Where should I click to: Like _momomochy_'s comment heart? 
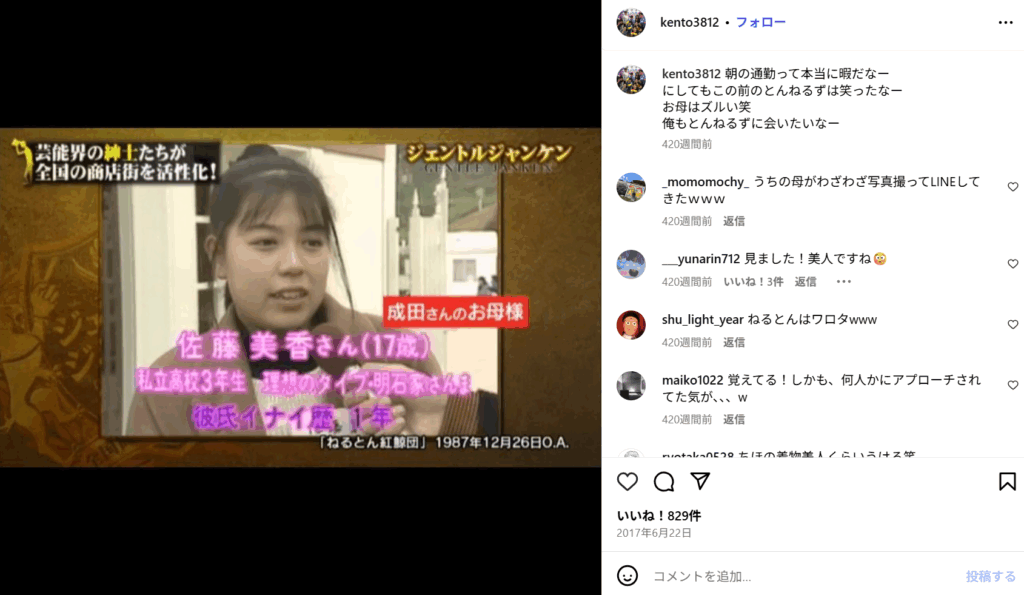pos(1013,187)
